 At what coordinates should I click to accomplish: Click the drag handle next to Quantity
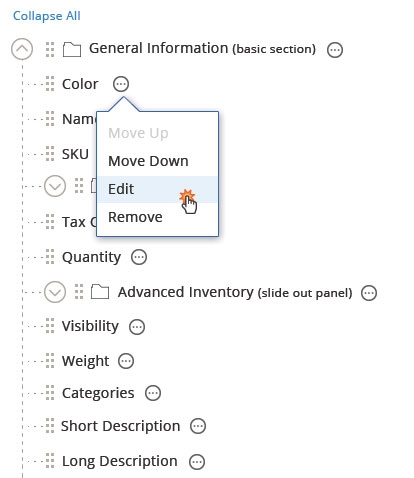point(50,257)
